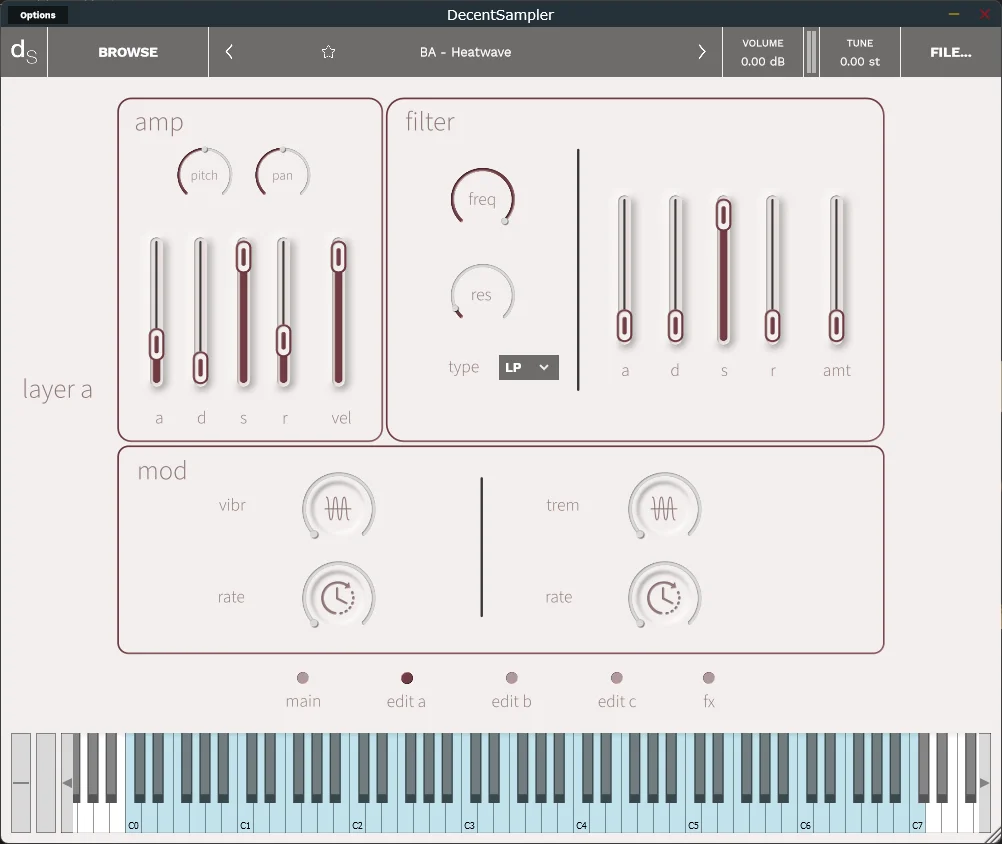This screenshot has height=844, width=1002.
Task: Click the pan knob in amp
Action: [282, 174]
